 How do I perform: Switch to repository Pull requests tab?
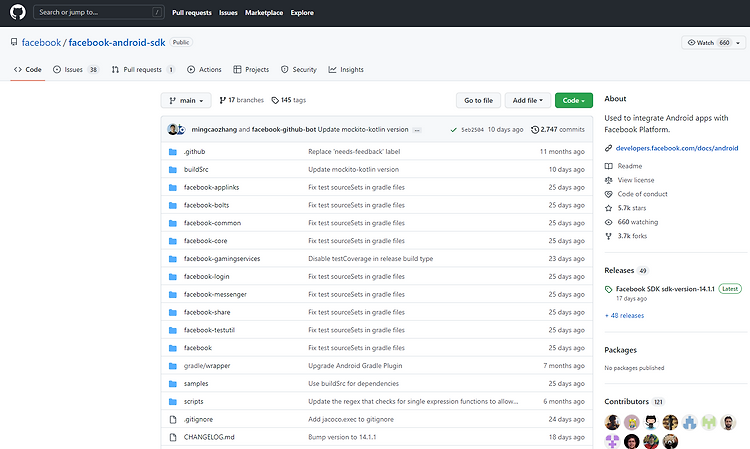pos(143,70)
